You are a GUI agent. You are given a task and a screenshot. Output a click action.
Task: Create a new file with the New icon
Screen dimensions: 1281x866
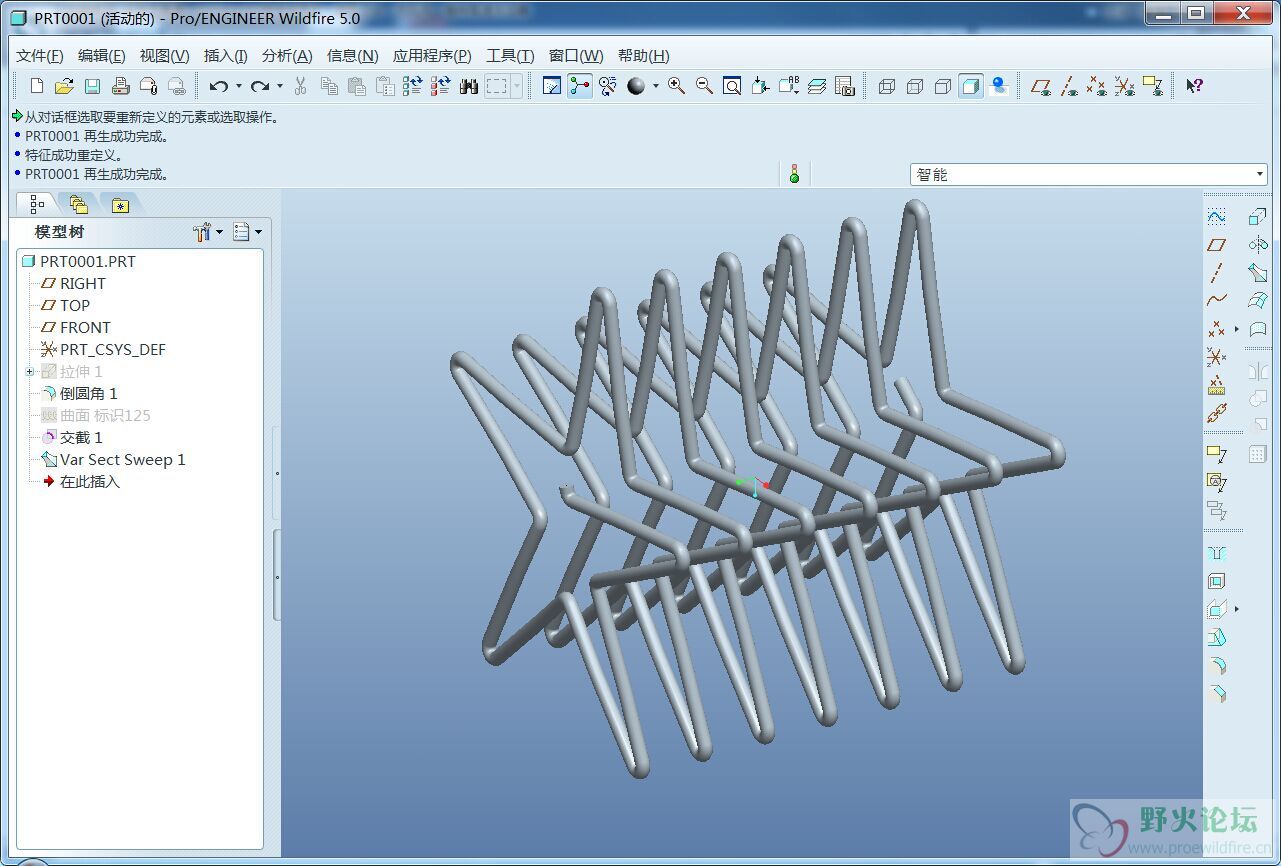37,86
